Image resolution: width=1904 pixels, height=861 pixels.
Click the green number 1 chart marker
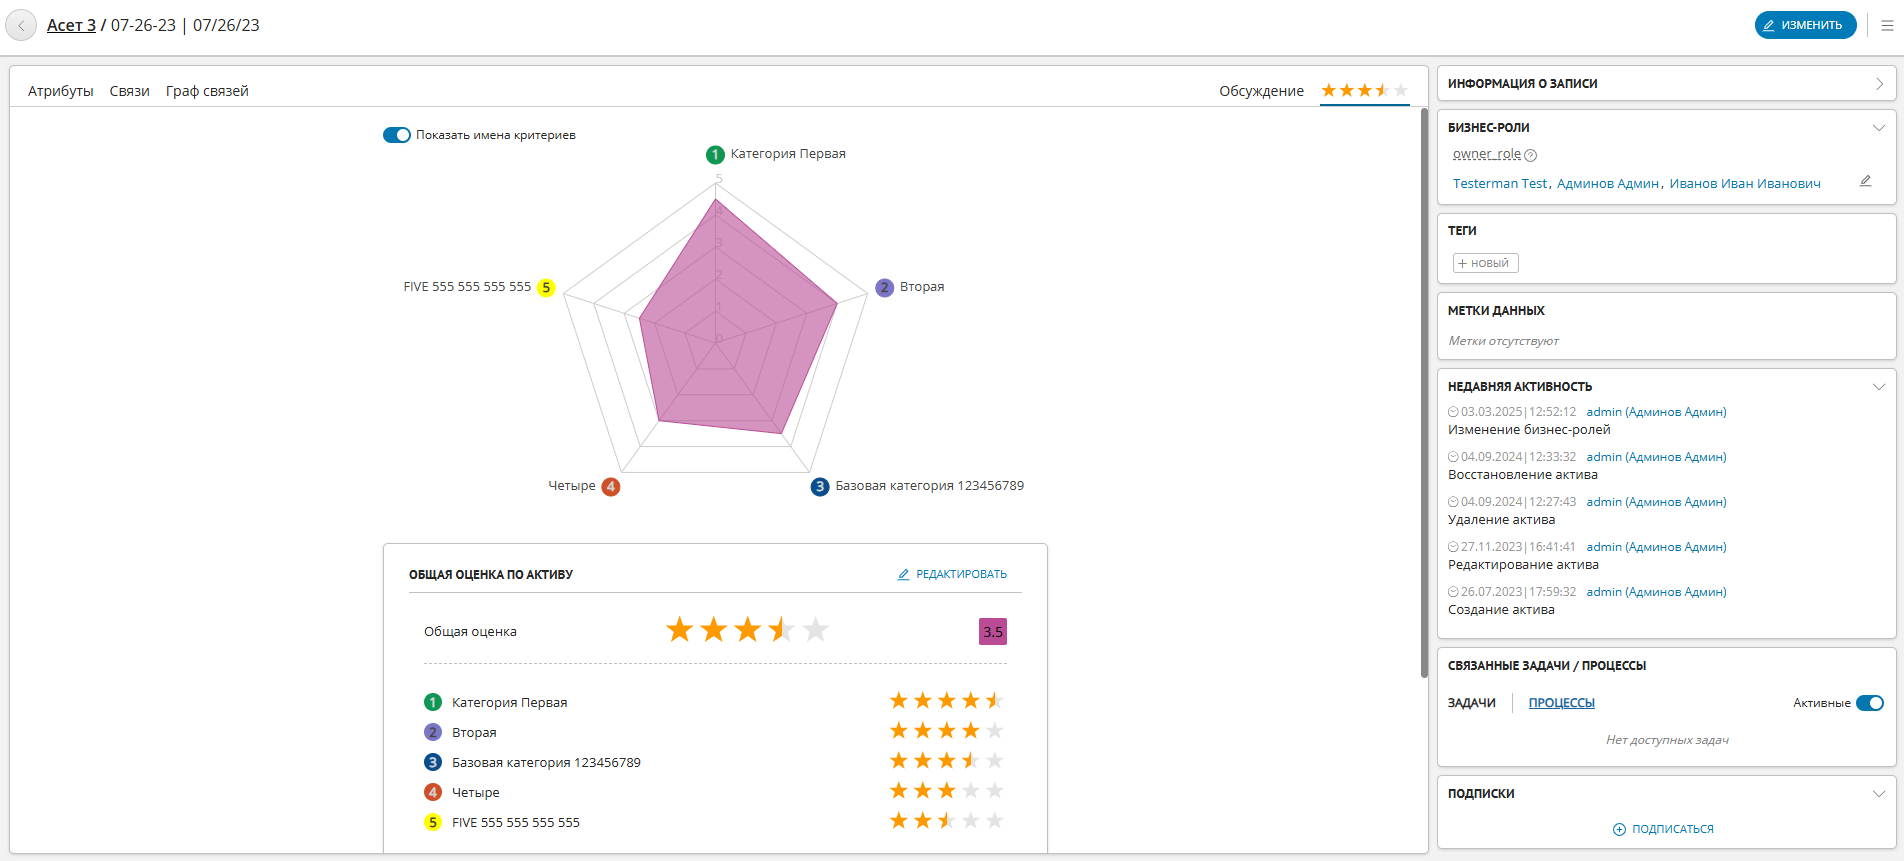pyautogui.click(x=715, y=154)
